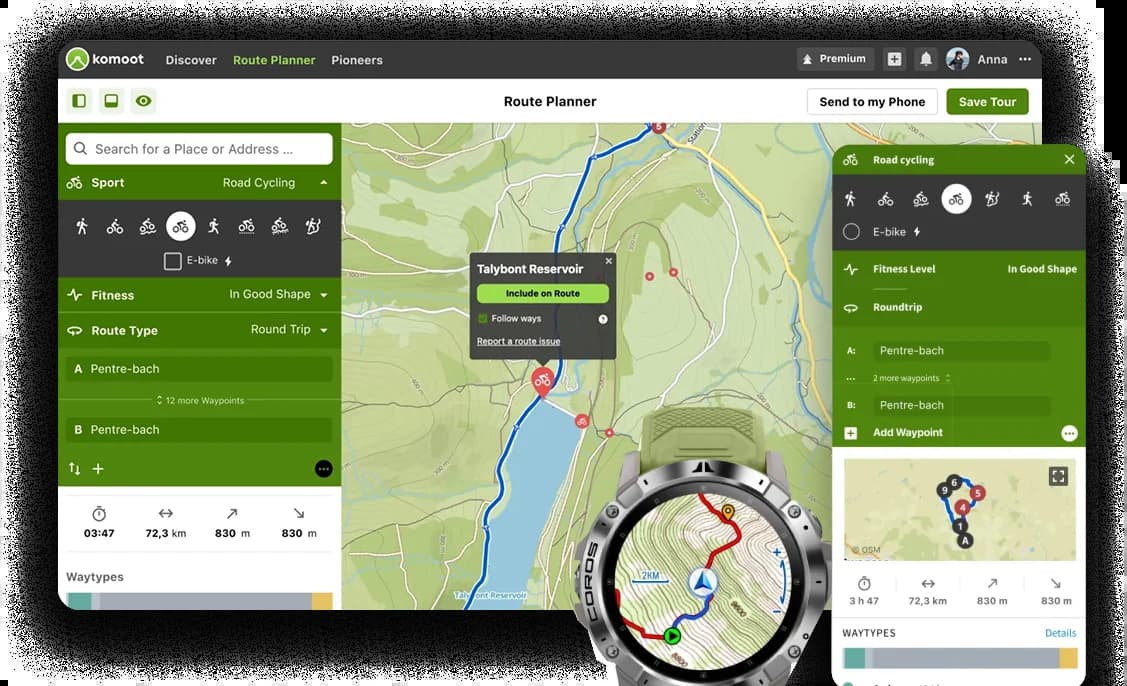The image size is (1127, 686).
Task: Click Send to my Phone
Action: [x=872, y=101]
